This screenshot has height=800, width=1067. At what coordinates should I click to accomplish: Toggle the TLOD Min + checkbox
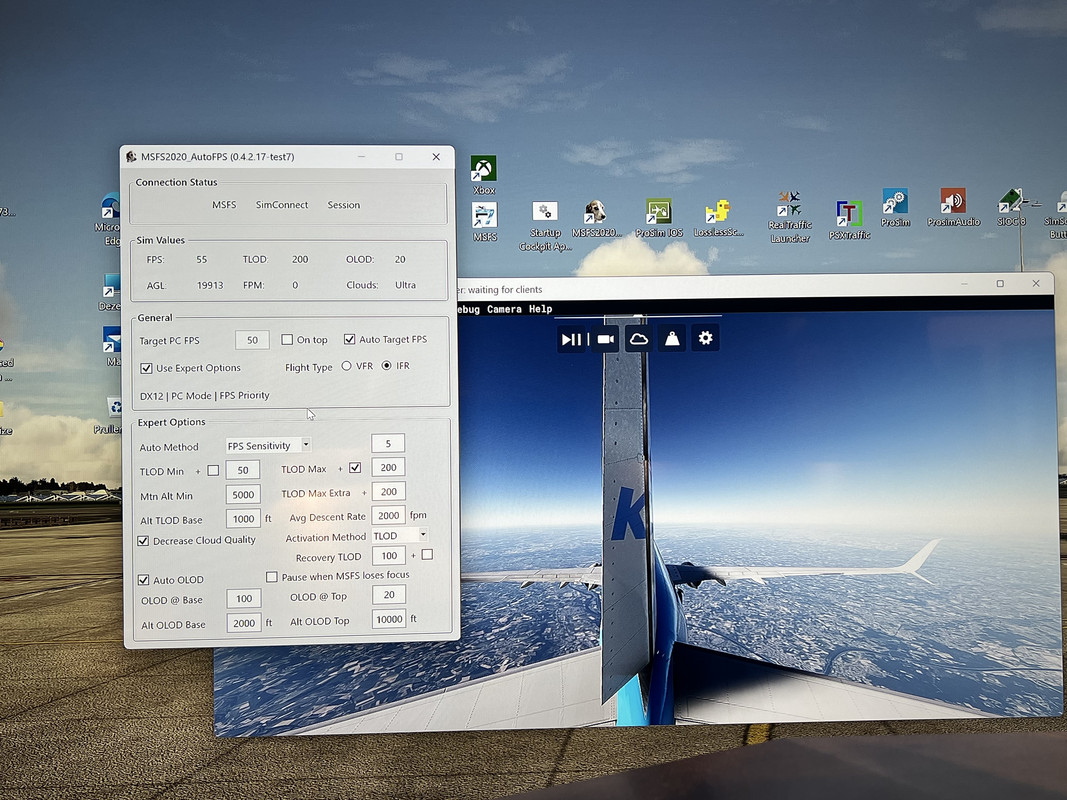click(x=213, y=470)
